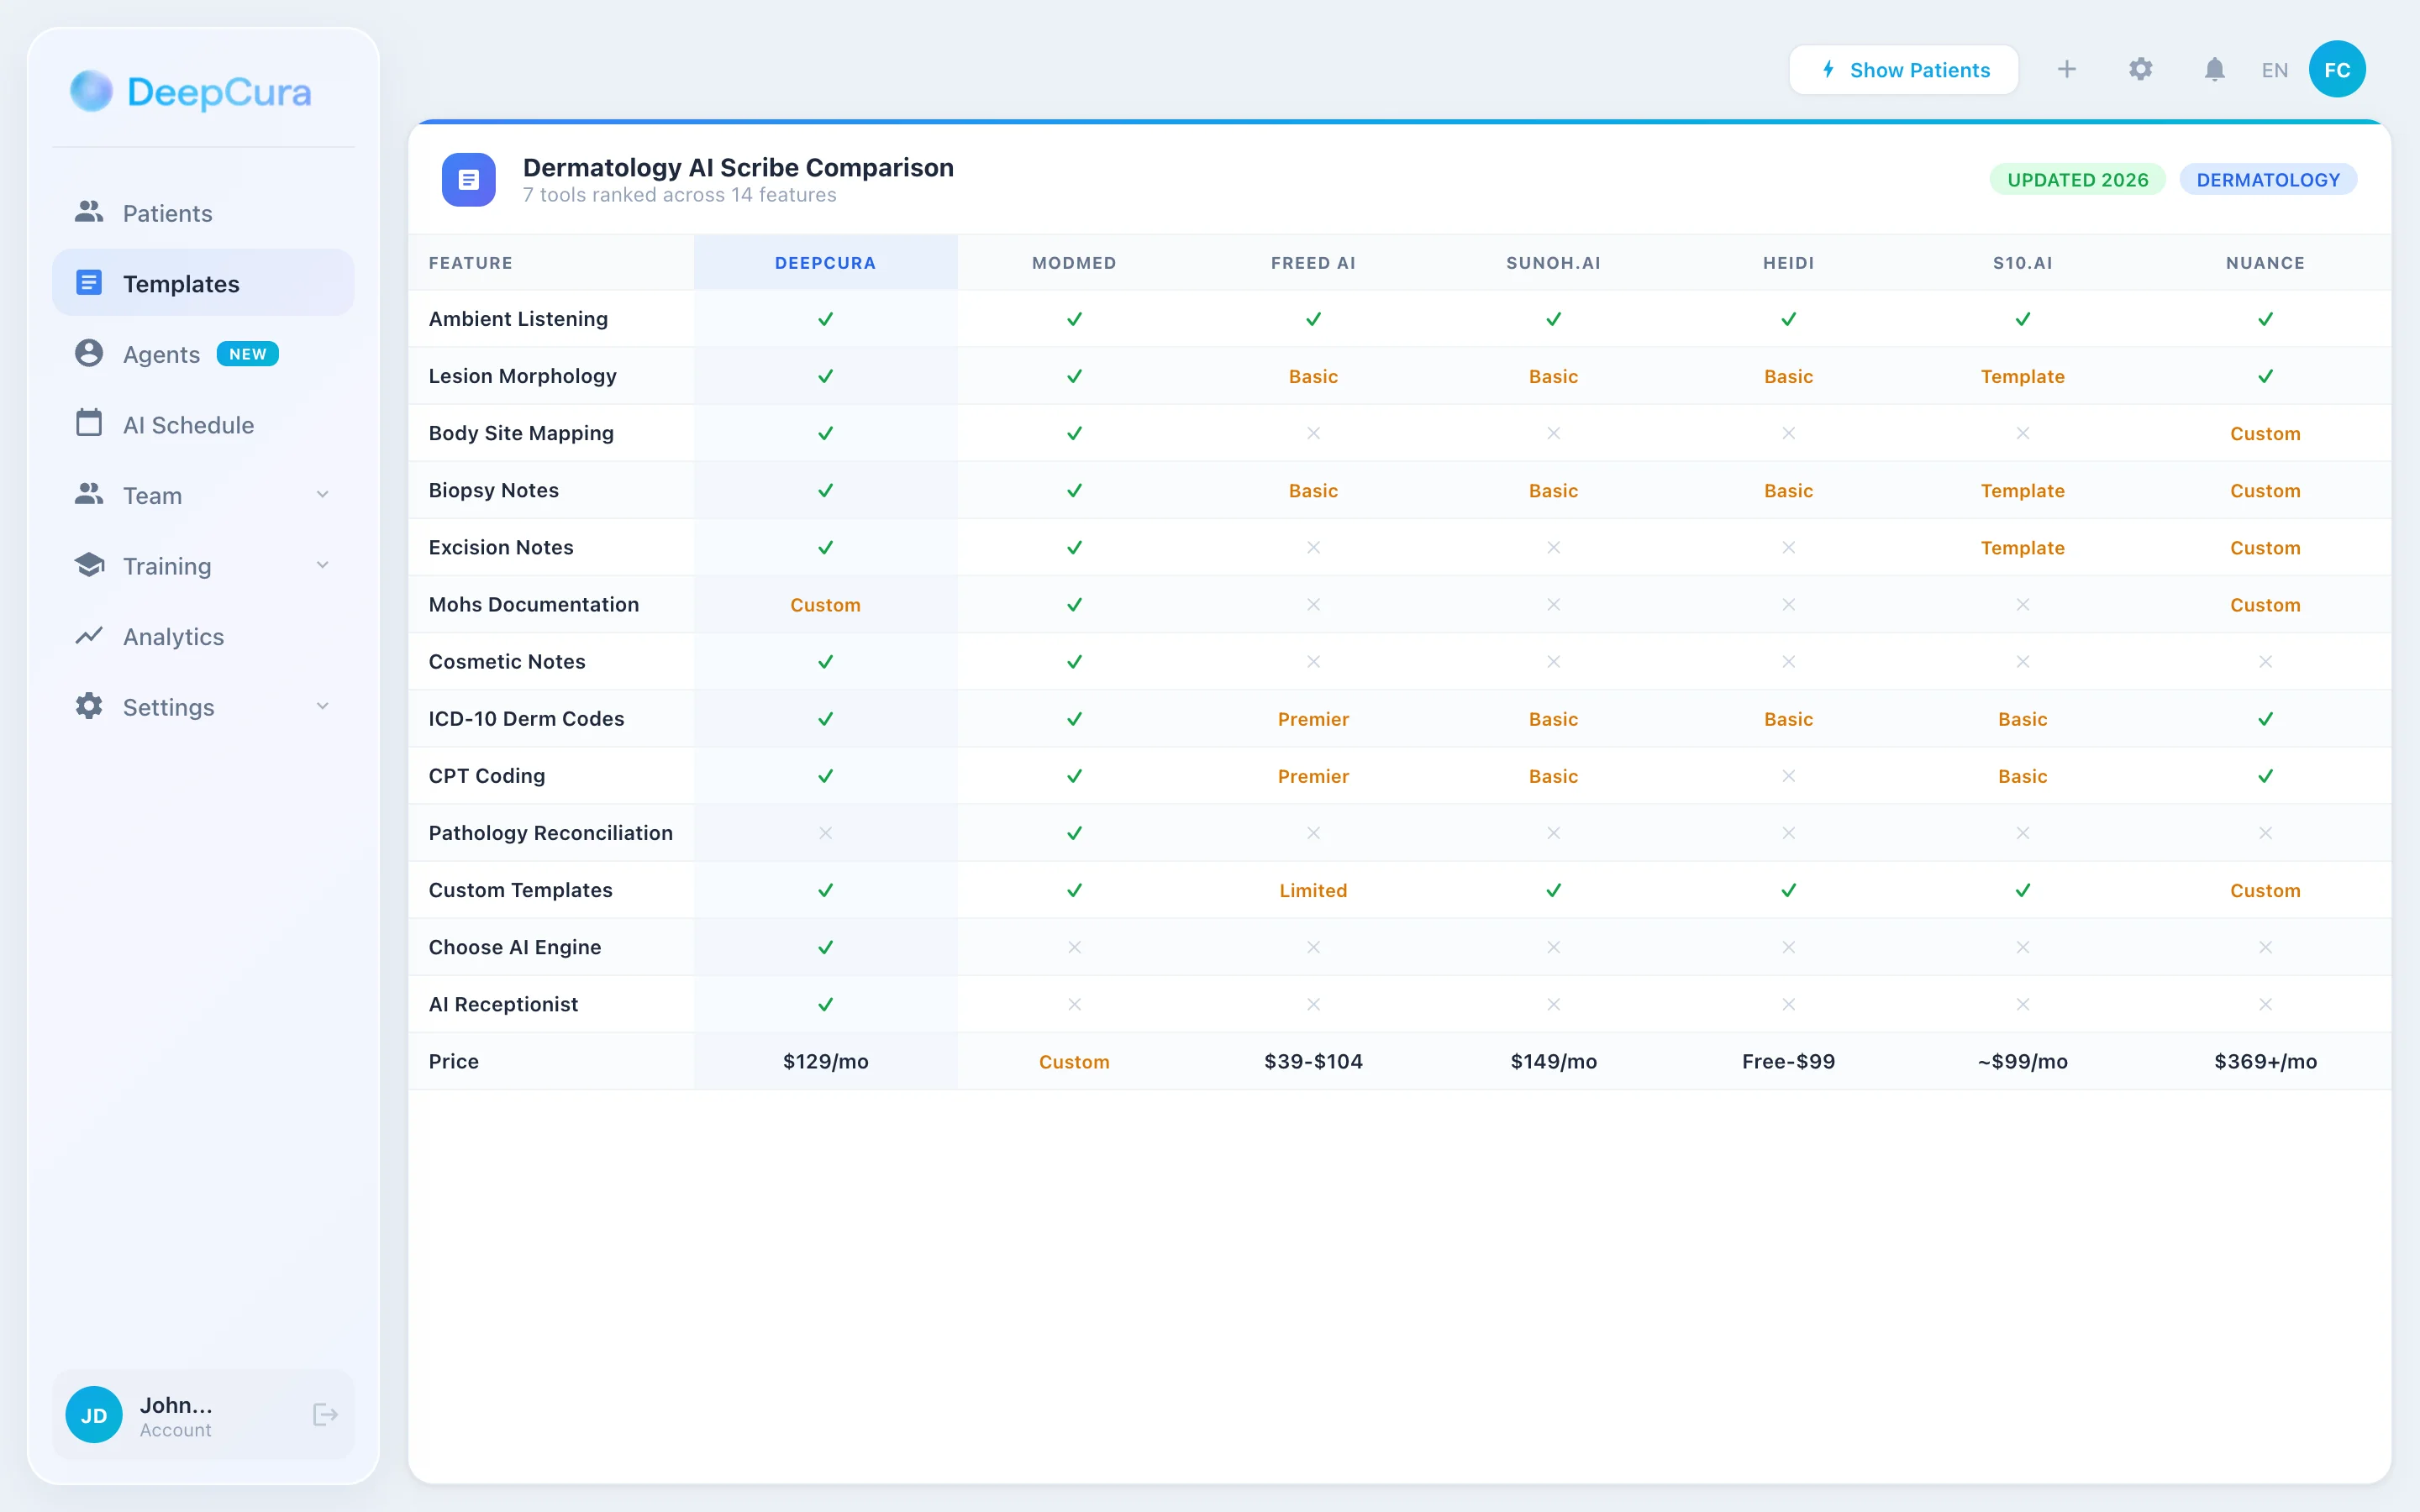Open the Analytics panel in the sidebar
Screen dimensions: 2420x1512
coord(172,636)
